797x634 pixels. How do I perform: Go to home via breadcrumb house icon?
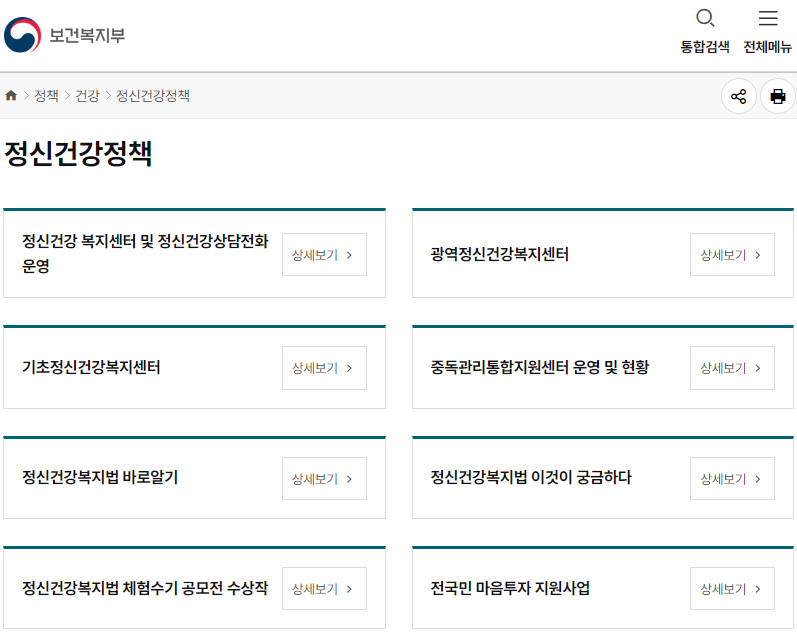(x=11, y=95)
